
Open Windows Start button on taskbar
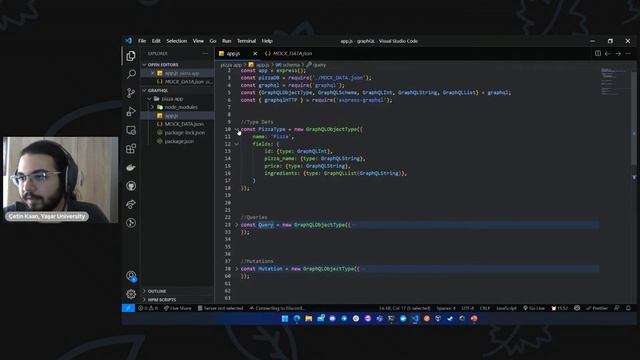point(285,318)
